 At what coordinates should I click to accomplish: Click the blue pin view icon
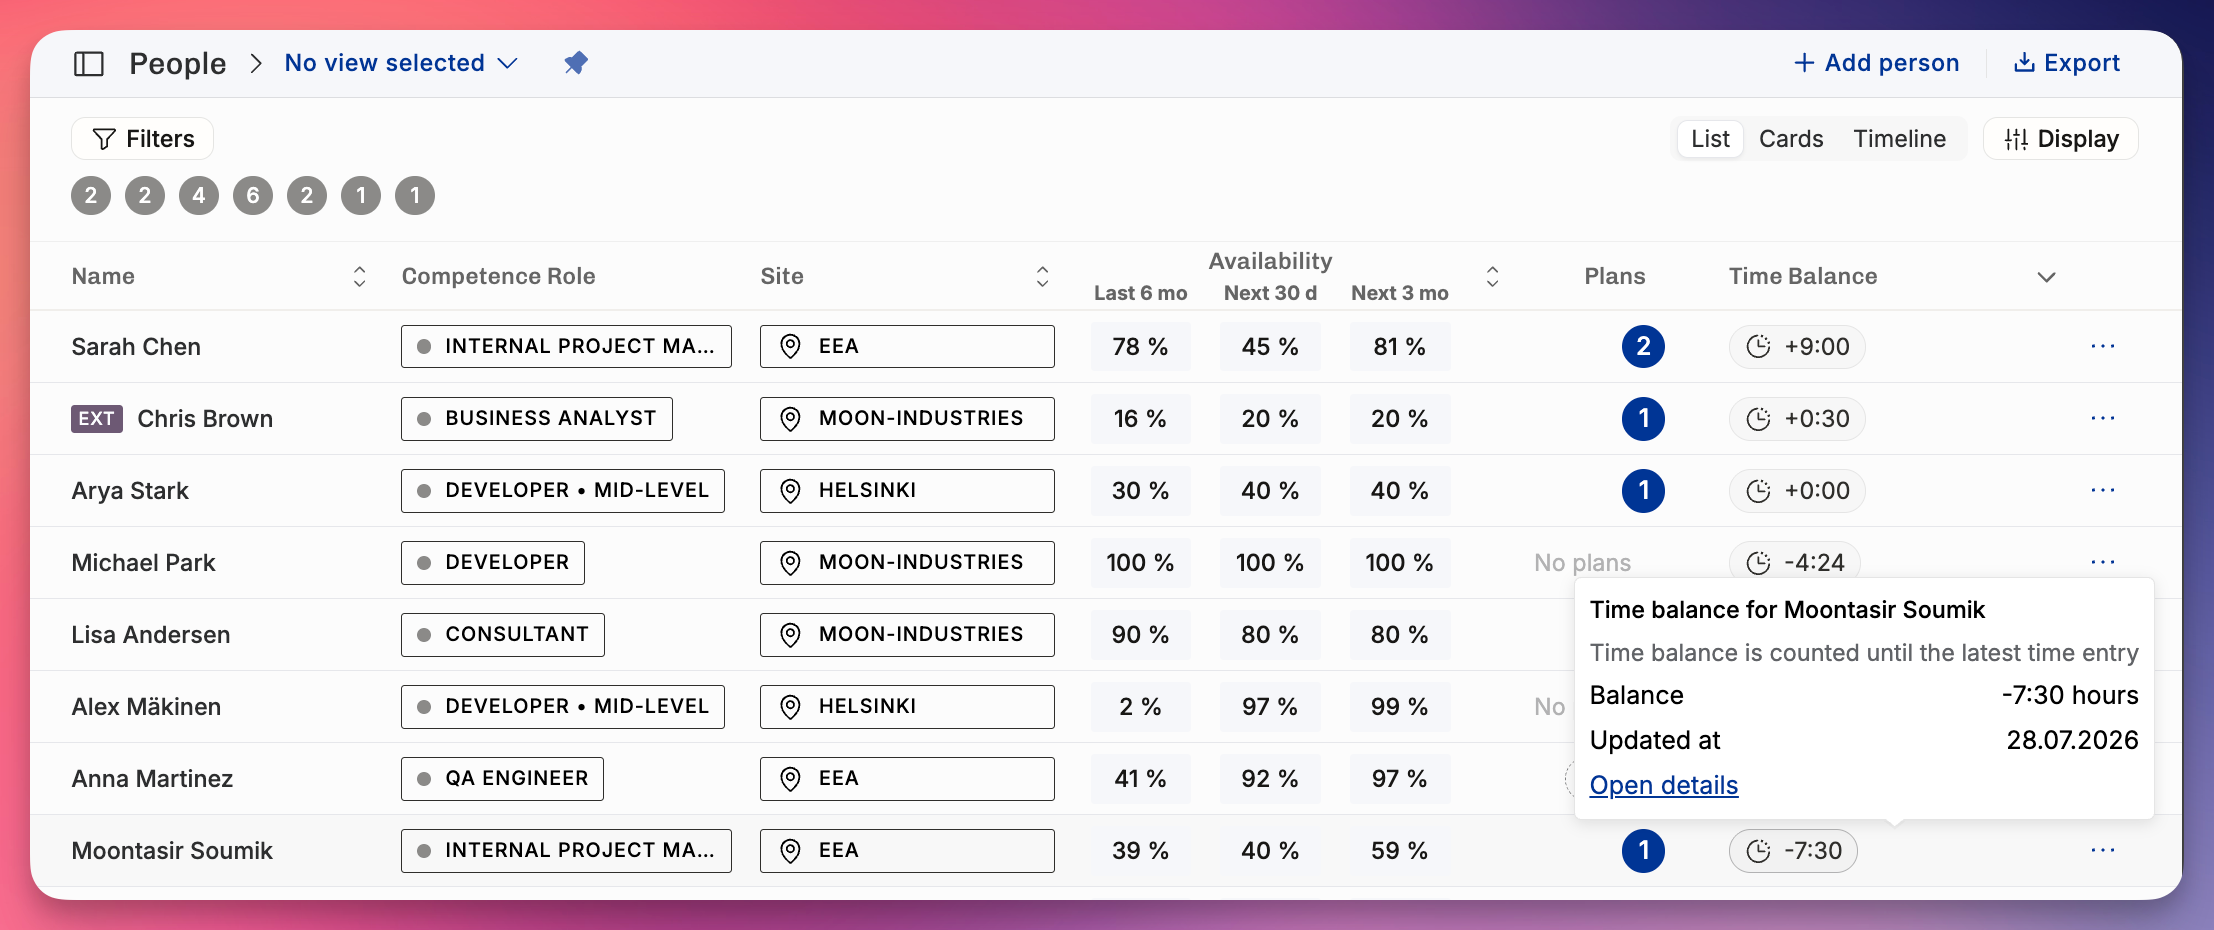[x=576, y=63]
